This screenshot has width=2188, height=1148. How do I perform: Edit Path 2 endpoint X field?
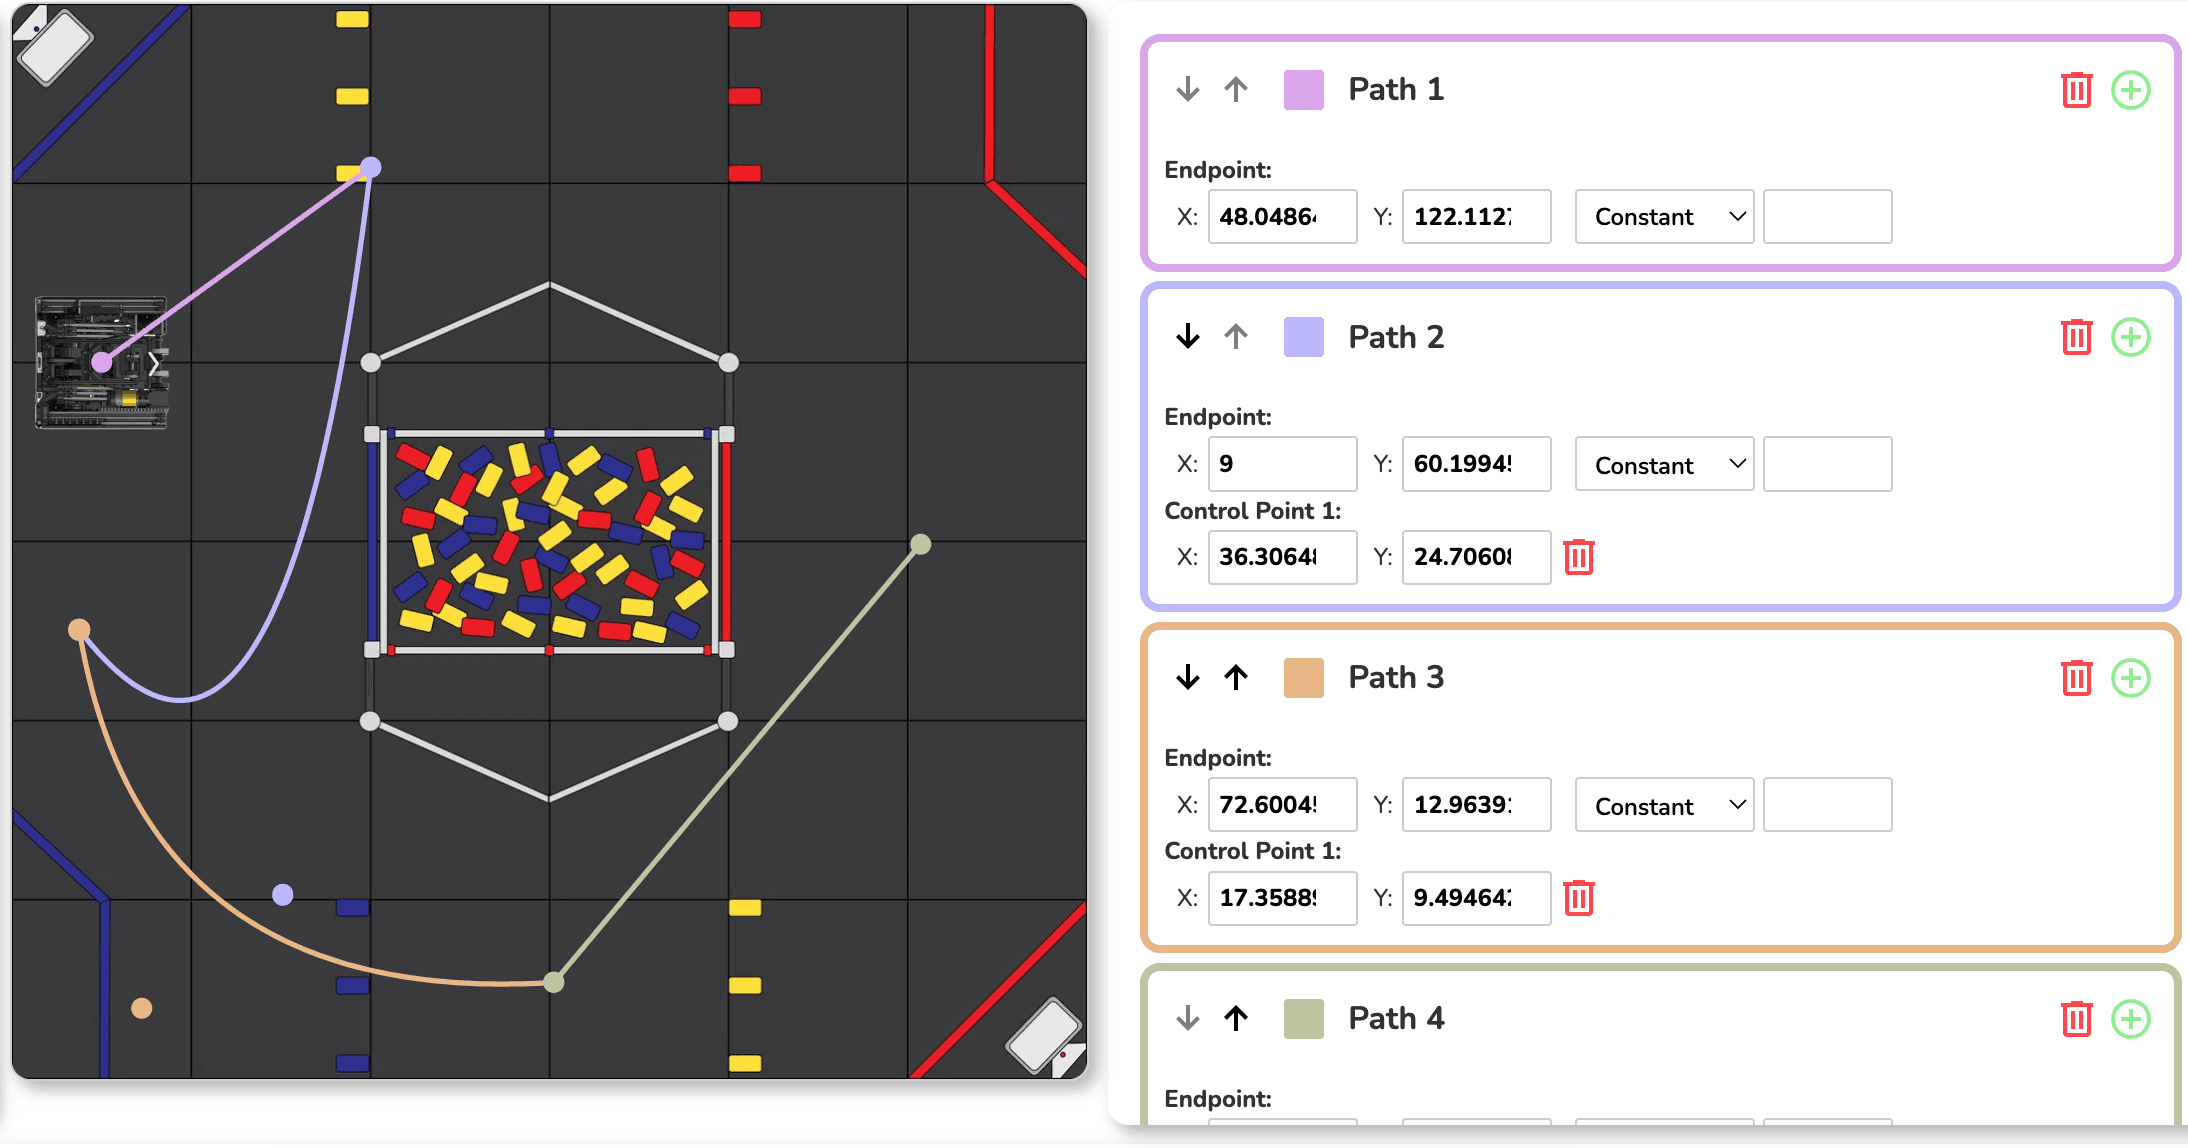[1282, 464]
